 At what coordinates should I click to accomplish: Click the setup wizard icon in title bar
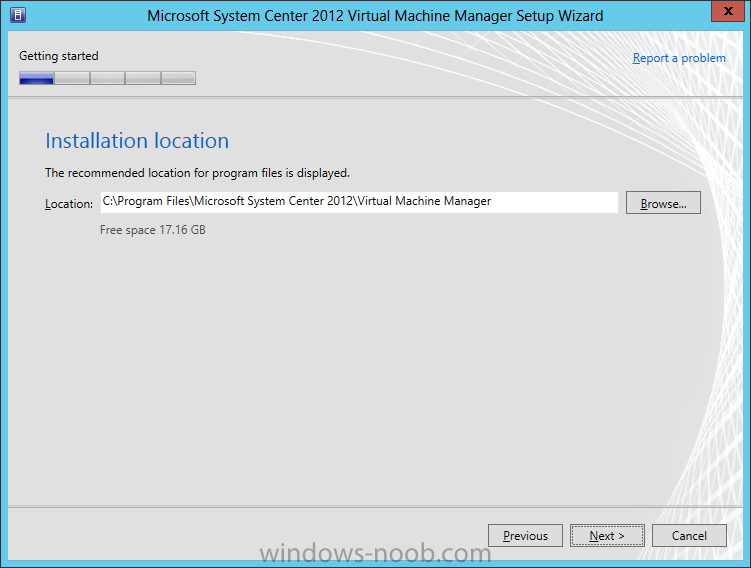18,15
